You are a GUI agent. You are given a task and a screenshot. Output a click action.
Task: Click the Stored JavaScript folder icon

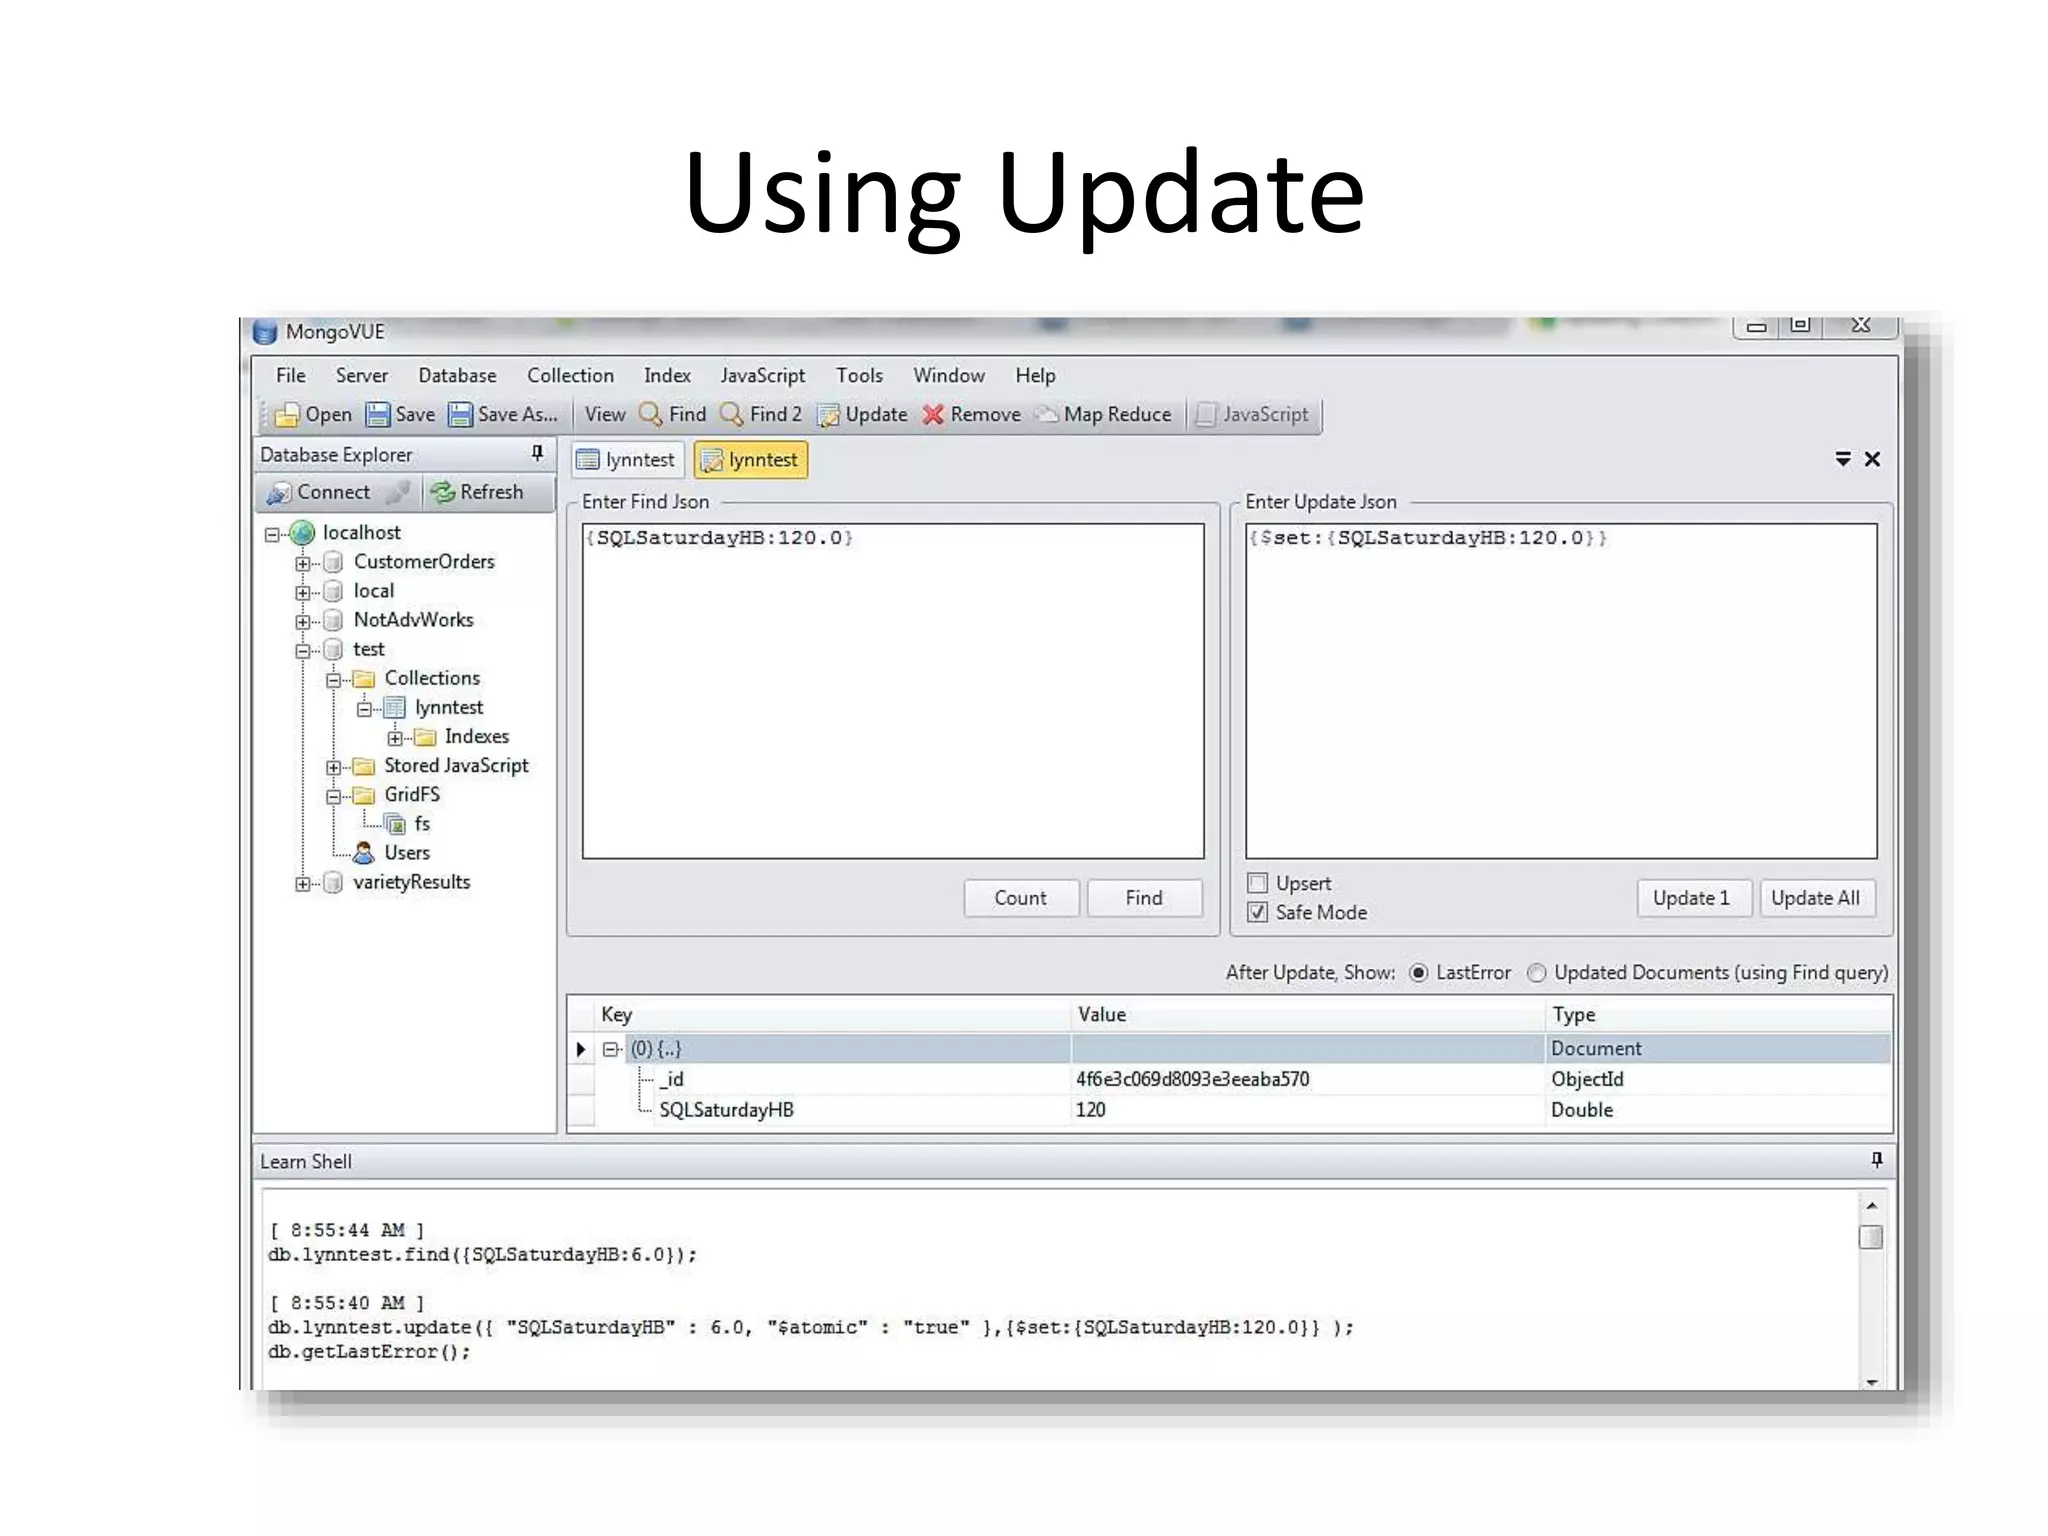click(x=364, y=766)
